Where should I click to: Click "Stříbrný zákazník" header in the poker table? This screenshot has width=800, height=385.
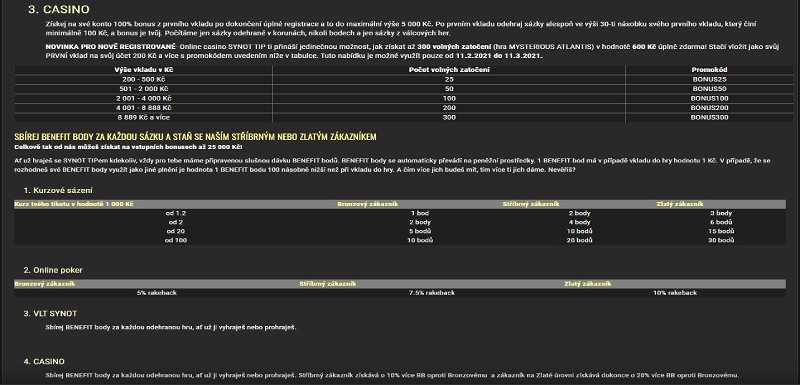328,284
